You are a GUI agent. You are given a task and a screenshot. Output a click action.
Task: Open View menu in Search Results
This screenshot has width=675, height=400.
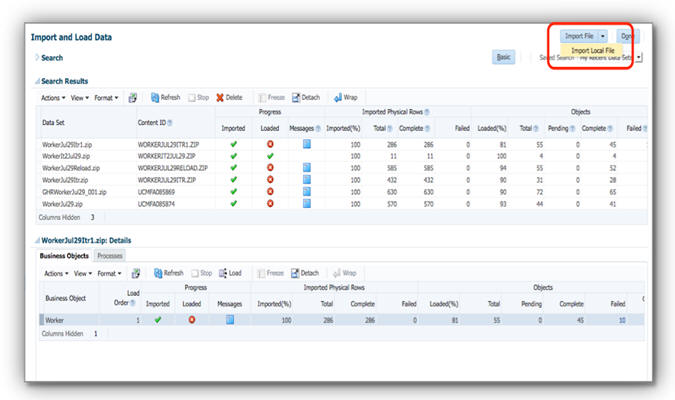click(x=80, y=98)
